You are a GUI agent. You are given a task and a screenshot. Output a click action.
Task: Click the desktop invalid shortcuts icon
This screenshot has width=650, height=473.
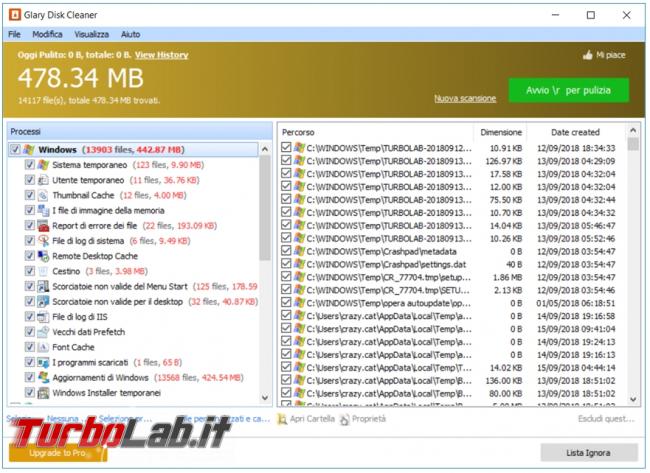click(43, 302)
